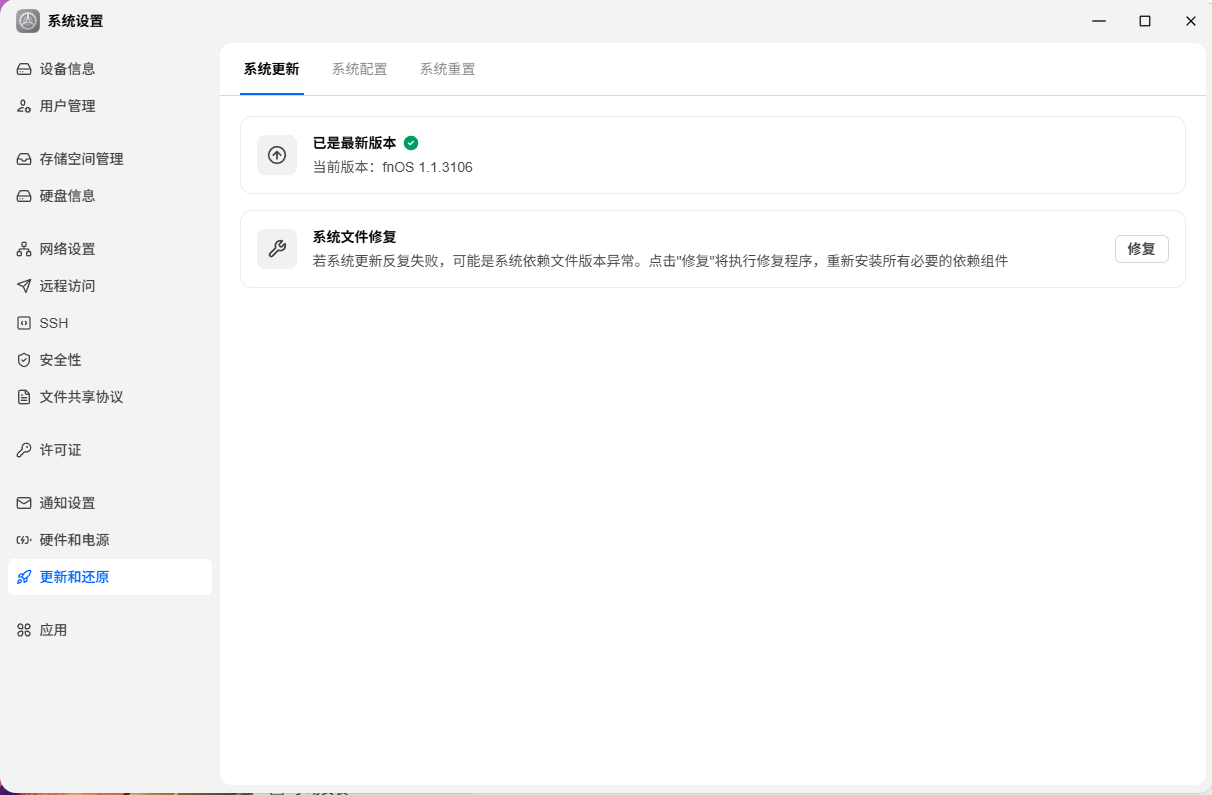Go to 用户管理 section
This screenshot has height=795, width=1212.
tap(110, 106)
